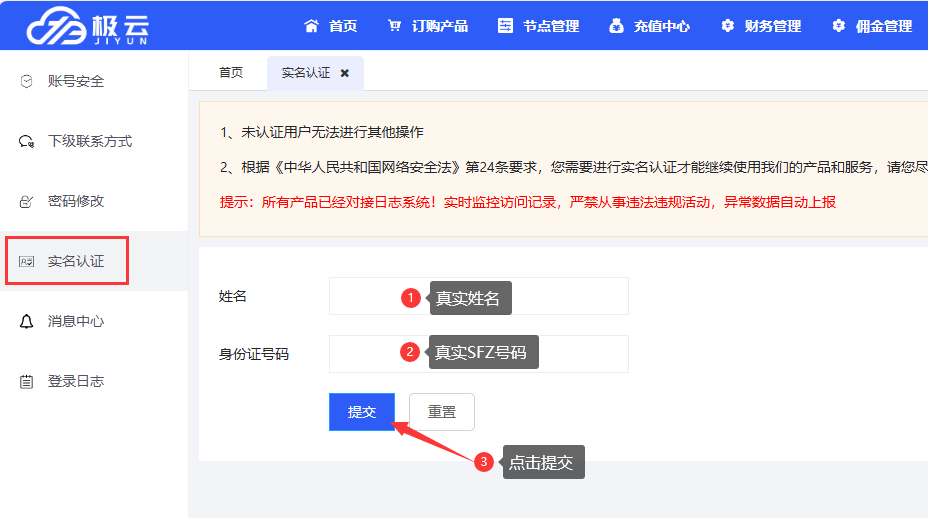Go to 下级联系方式 in sidebar
The height and width of the screenshot is (518, 928).
point(90,141)
